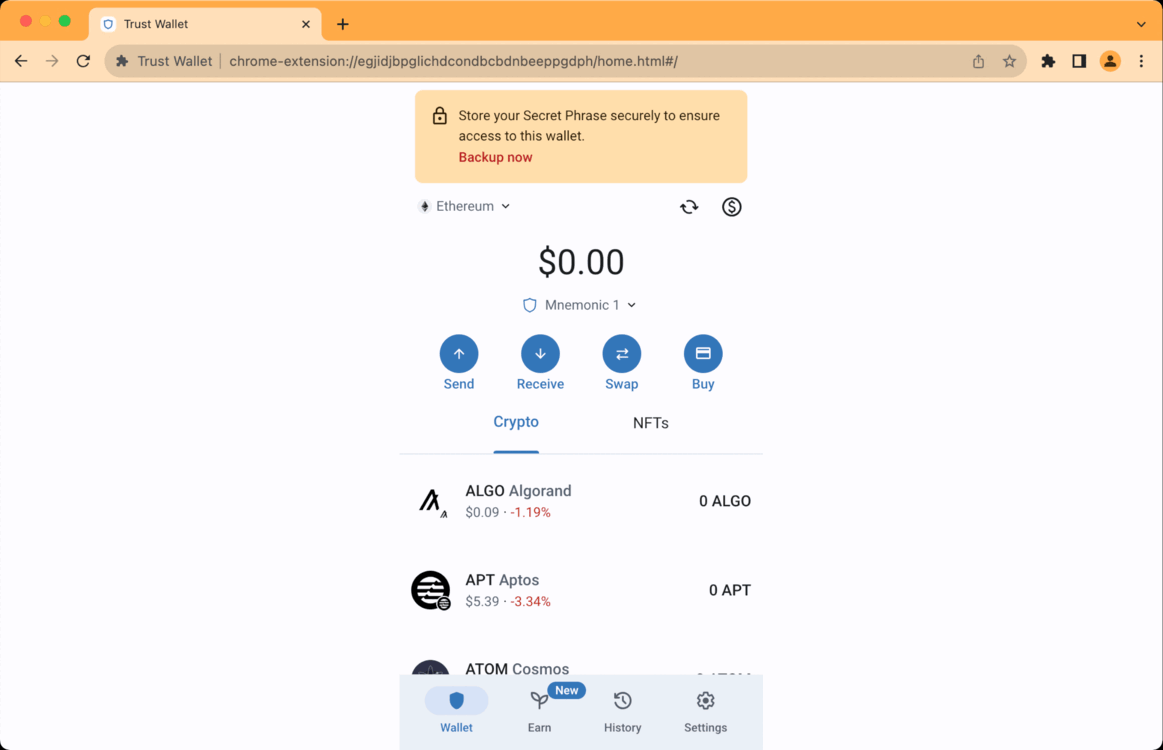This screenshot has height=750, width=1163.
Task: Click the Receive down-arrow button
Action: click(x=540, y=354)
